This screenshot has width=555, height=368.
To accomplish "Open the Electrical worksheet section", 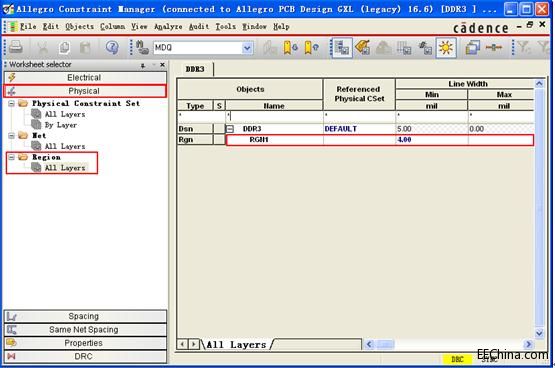I will coord(85,77).
